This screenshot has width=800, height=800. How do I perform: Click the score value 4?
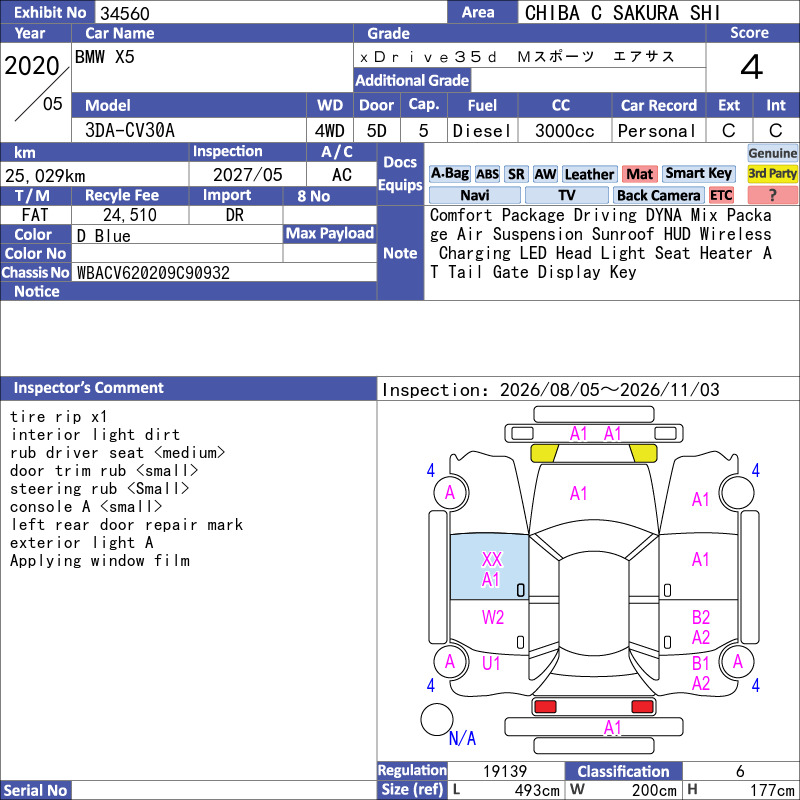click(752, 67)
